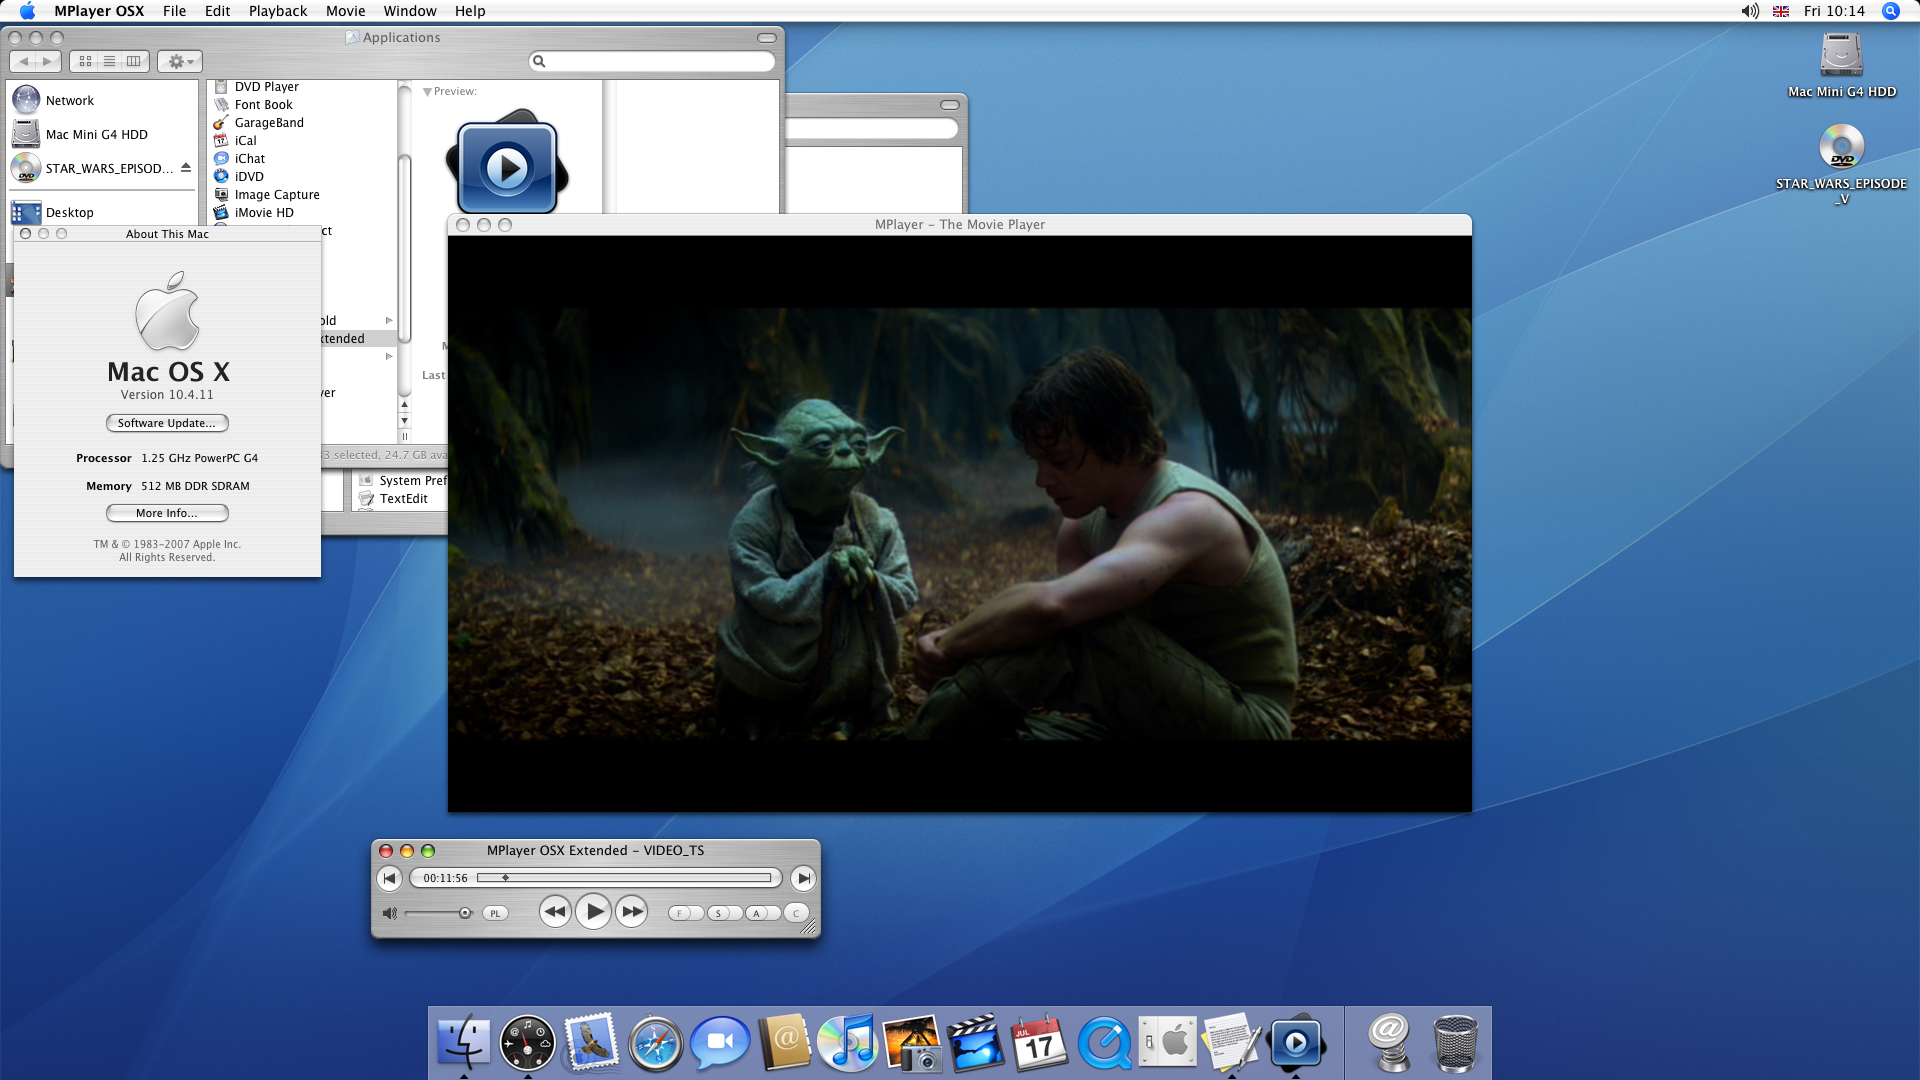Click the Software Update... button
This screenshot has height=1080, width=1920.
167,423
